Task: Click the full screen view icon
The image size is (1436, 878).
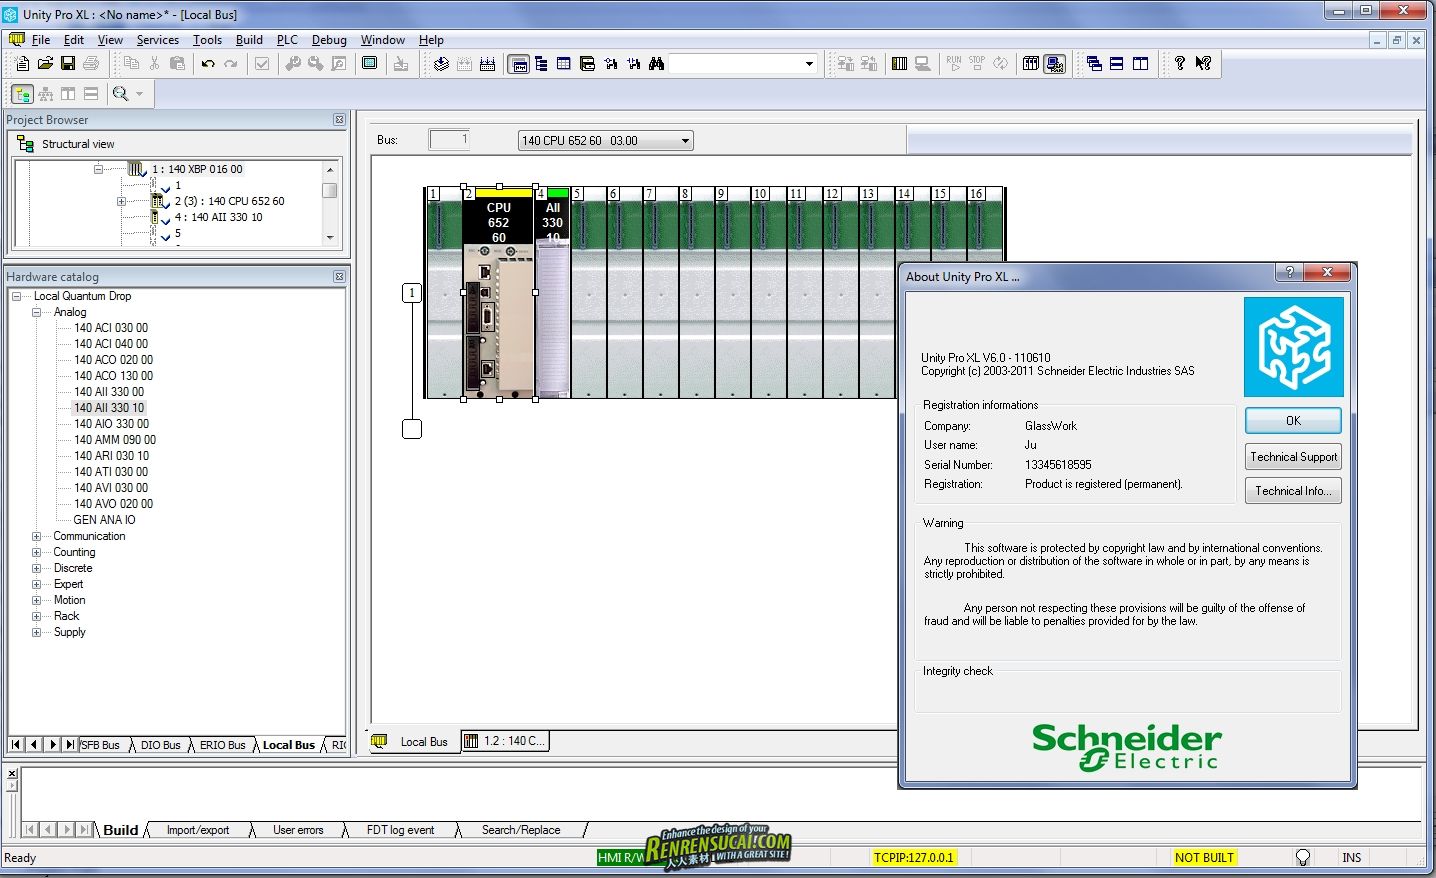Action: click(369, 63)
